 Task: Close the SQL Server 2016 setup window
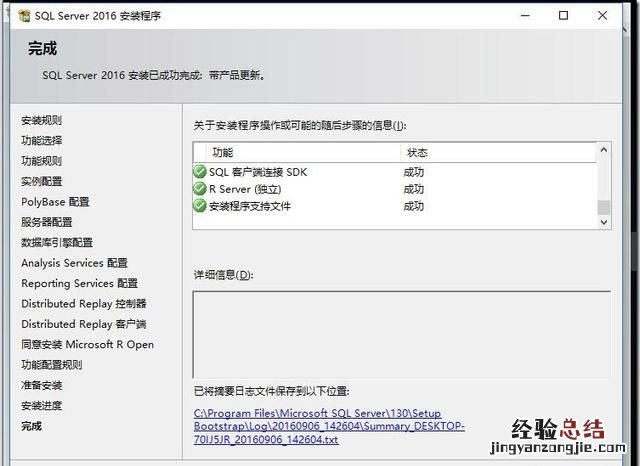coord(602,16)
